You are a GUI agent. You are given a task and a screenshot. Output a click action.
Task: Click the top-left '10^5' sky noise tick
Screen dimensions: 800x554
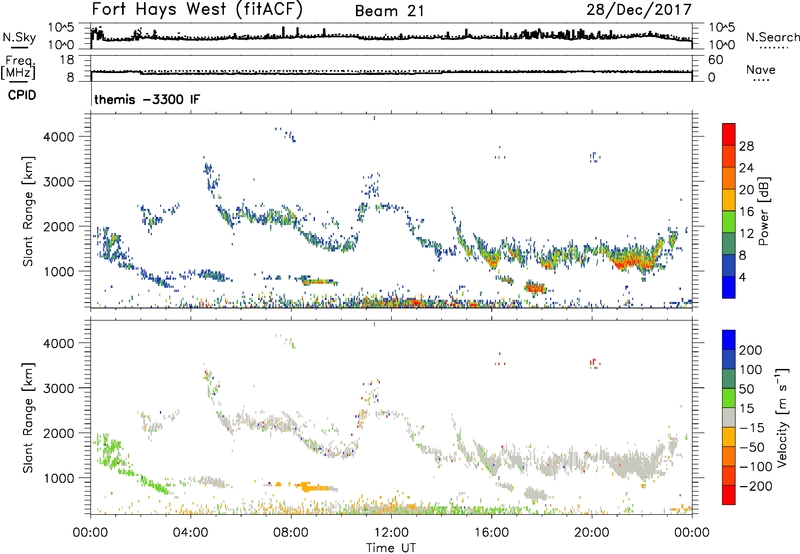click(61, 28)
